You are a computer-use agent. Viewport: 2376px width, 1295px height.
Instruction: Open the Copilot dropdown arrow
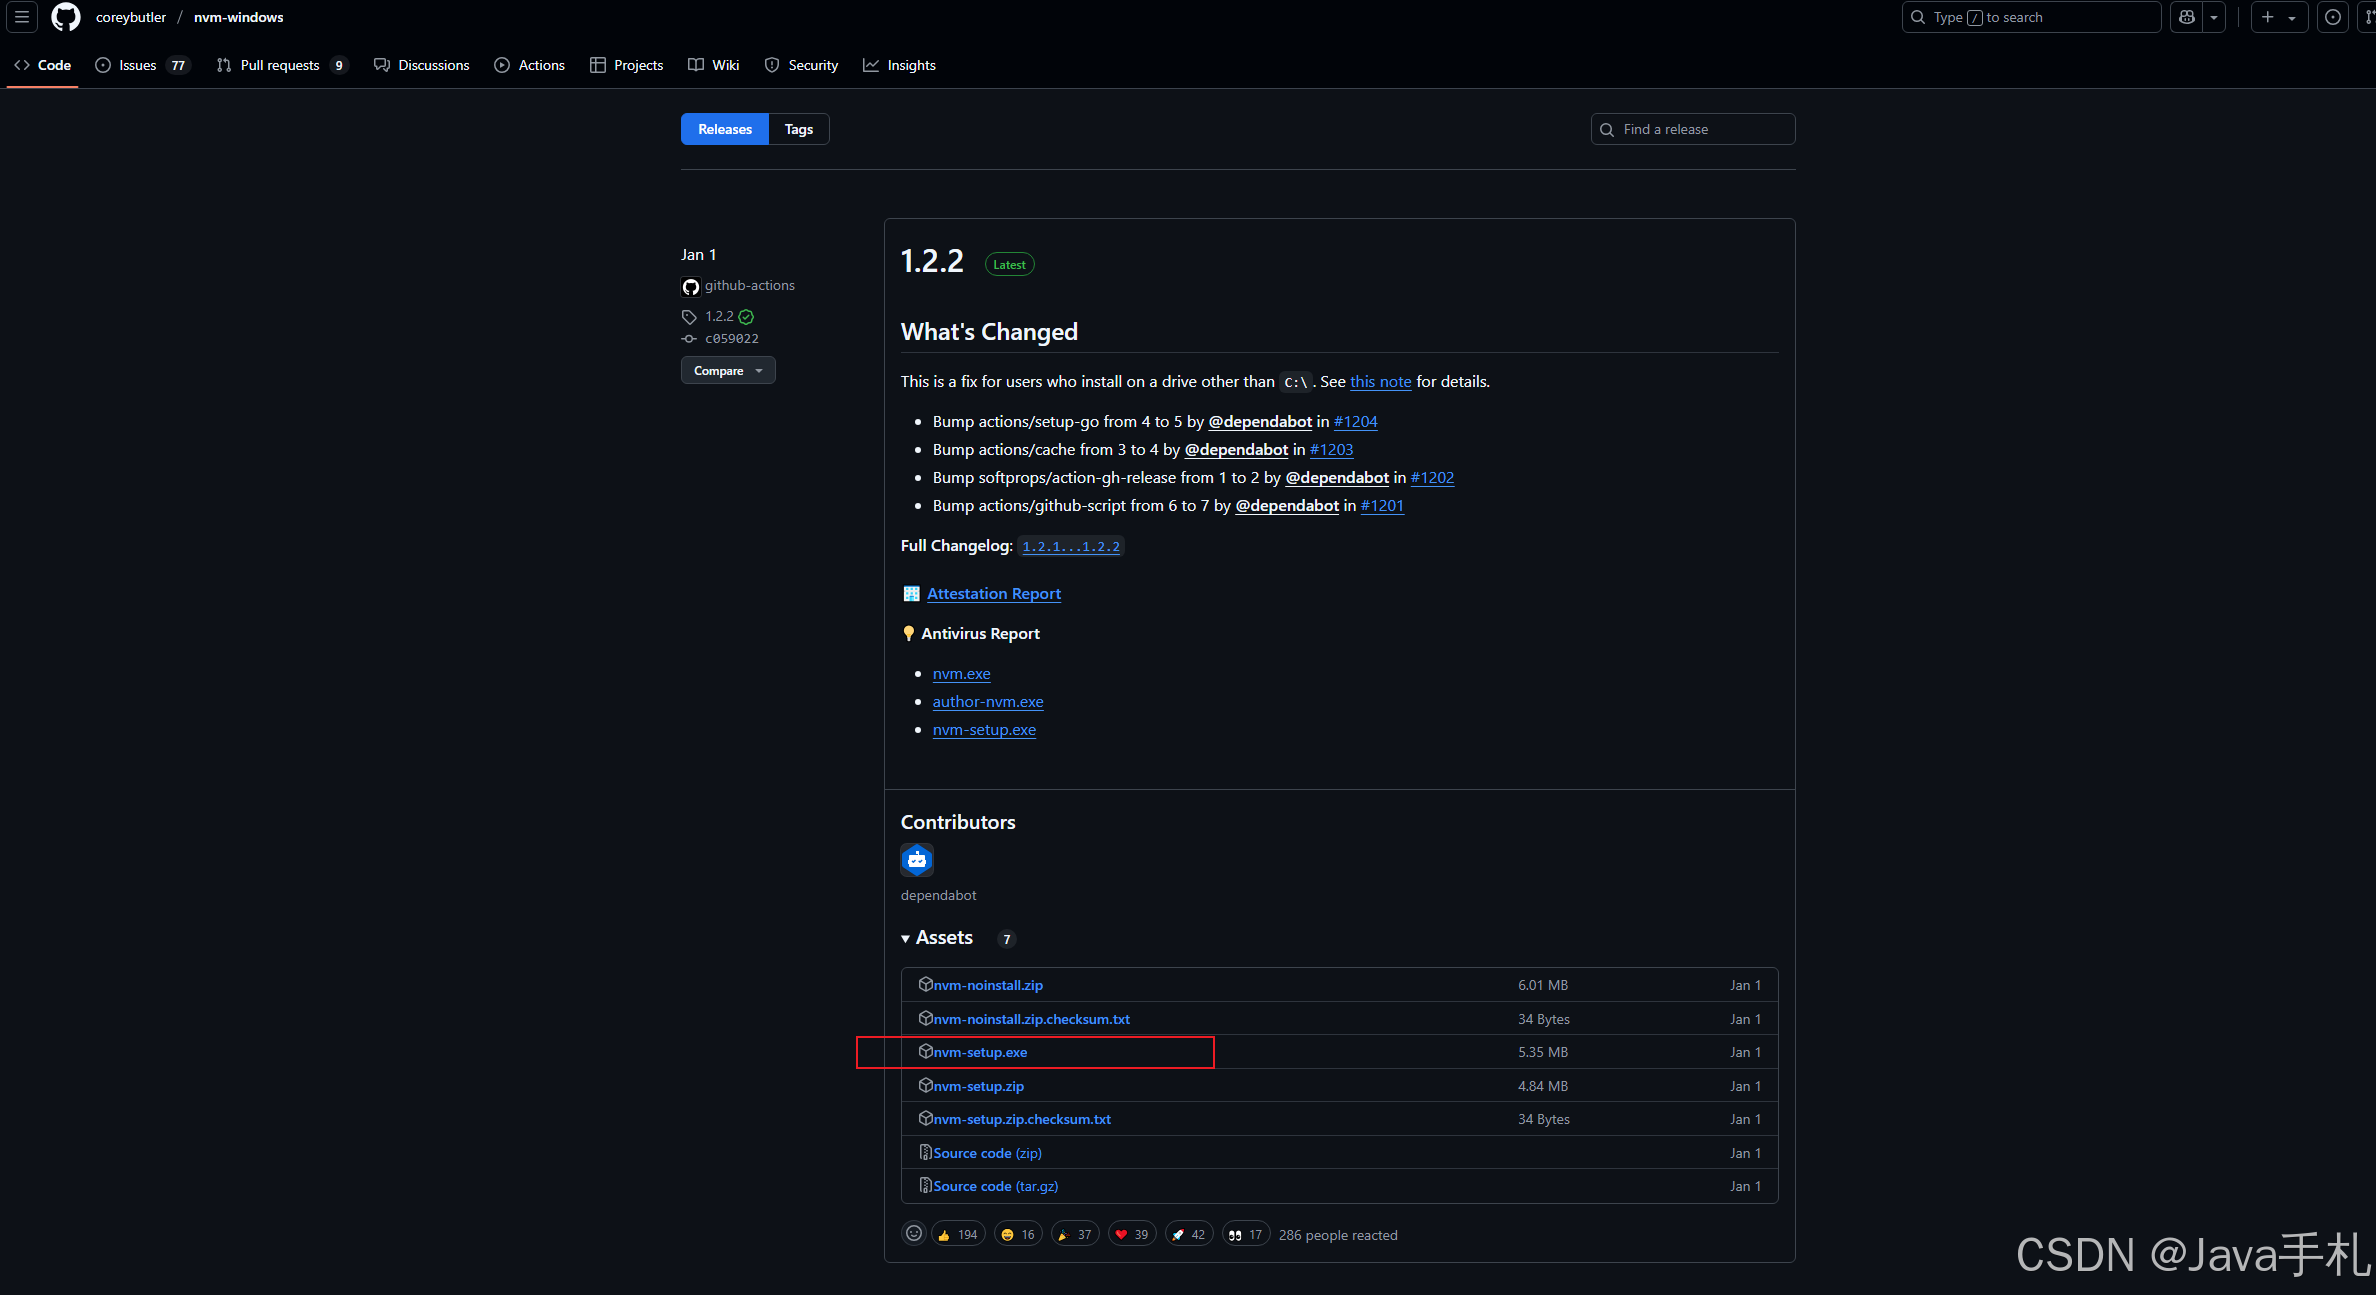tap(2213, 17)
